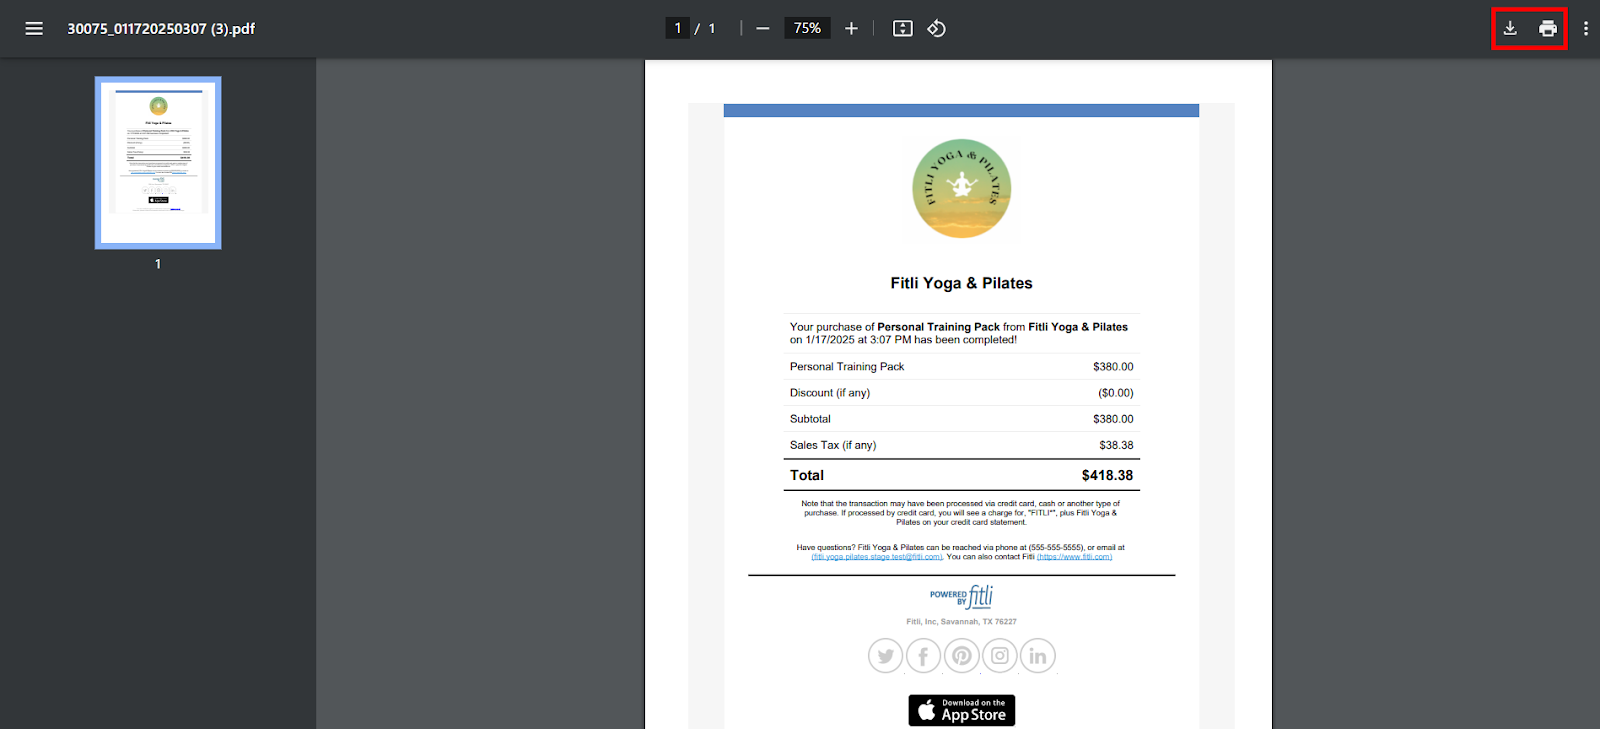Rotate the document counterclockwise
The image size is (1600, 729).
coord(936,28)
